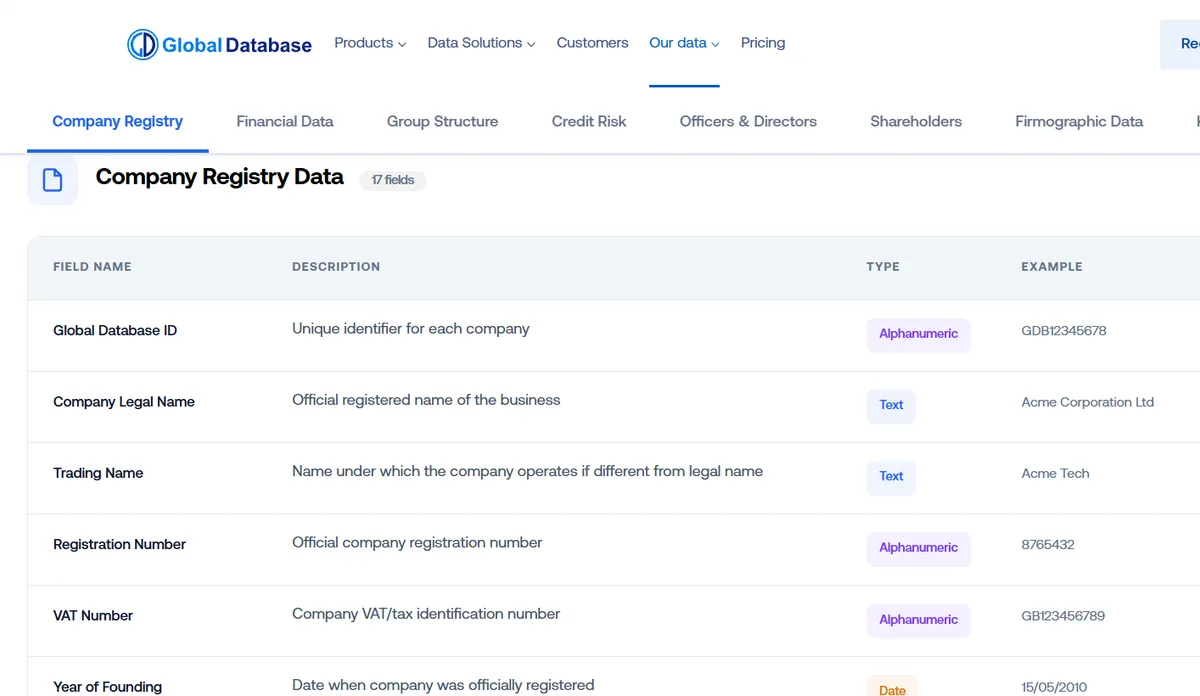Switch to the Financial Data tab

pos(285,121)
